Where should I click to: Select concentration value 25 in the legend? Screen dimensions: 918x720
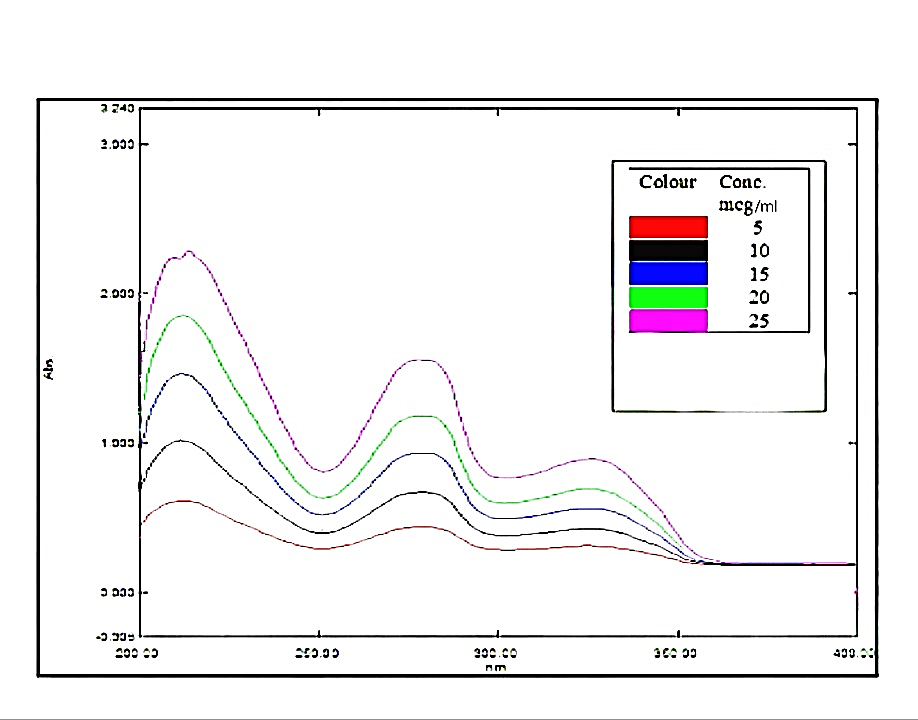point(758,320)
